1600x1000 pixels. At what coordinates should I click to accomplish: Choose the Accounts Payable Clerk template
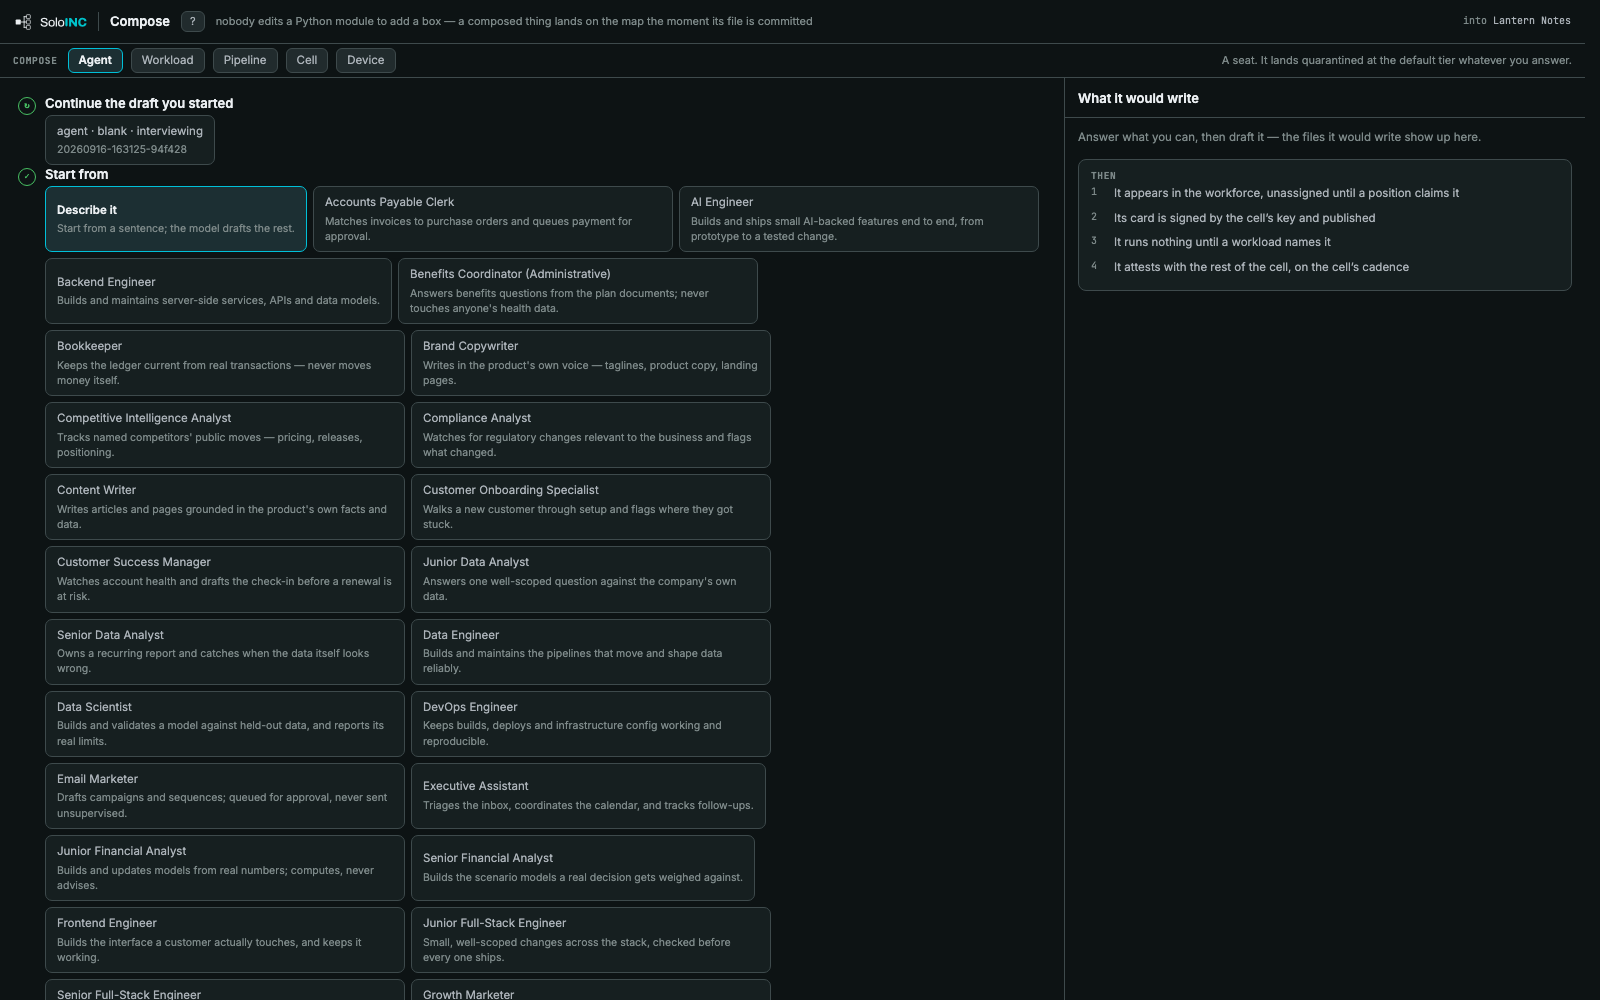[x=493, y=219]
